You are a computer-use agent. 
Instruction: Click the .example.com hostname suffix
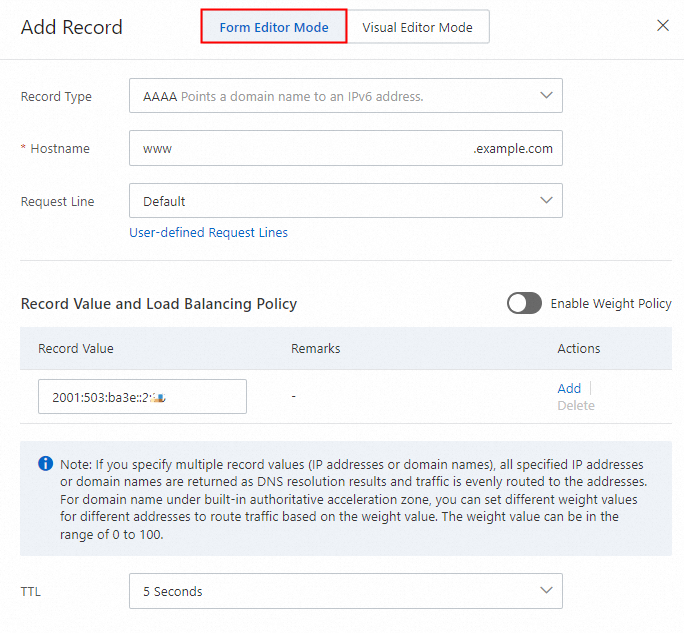coord(513,149)
